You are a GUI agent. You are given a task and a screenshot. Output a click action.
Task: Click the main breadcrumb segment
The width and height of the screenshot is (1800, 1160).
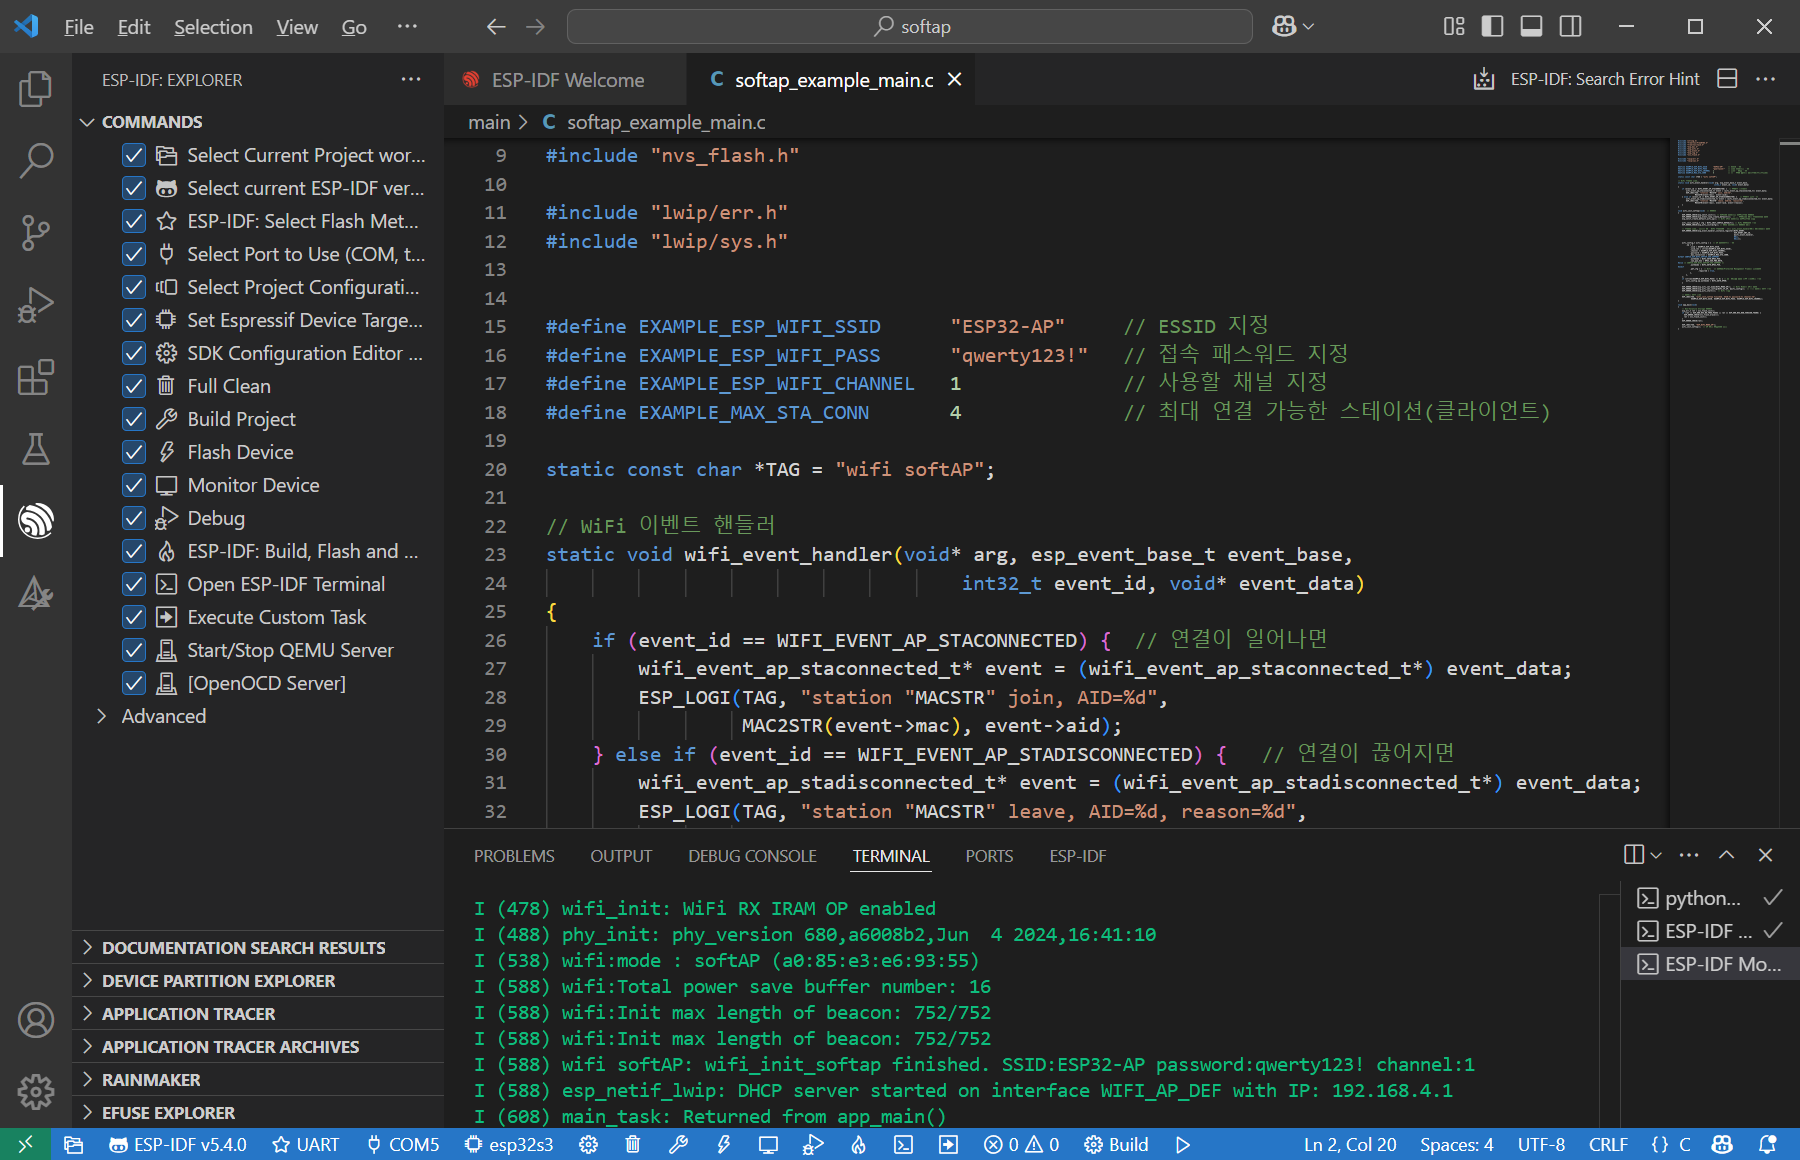pyautogui.click(x=489, y=122)
